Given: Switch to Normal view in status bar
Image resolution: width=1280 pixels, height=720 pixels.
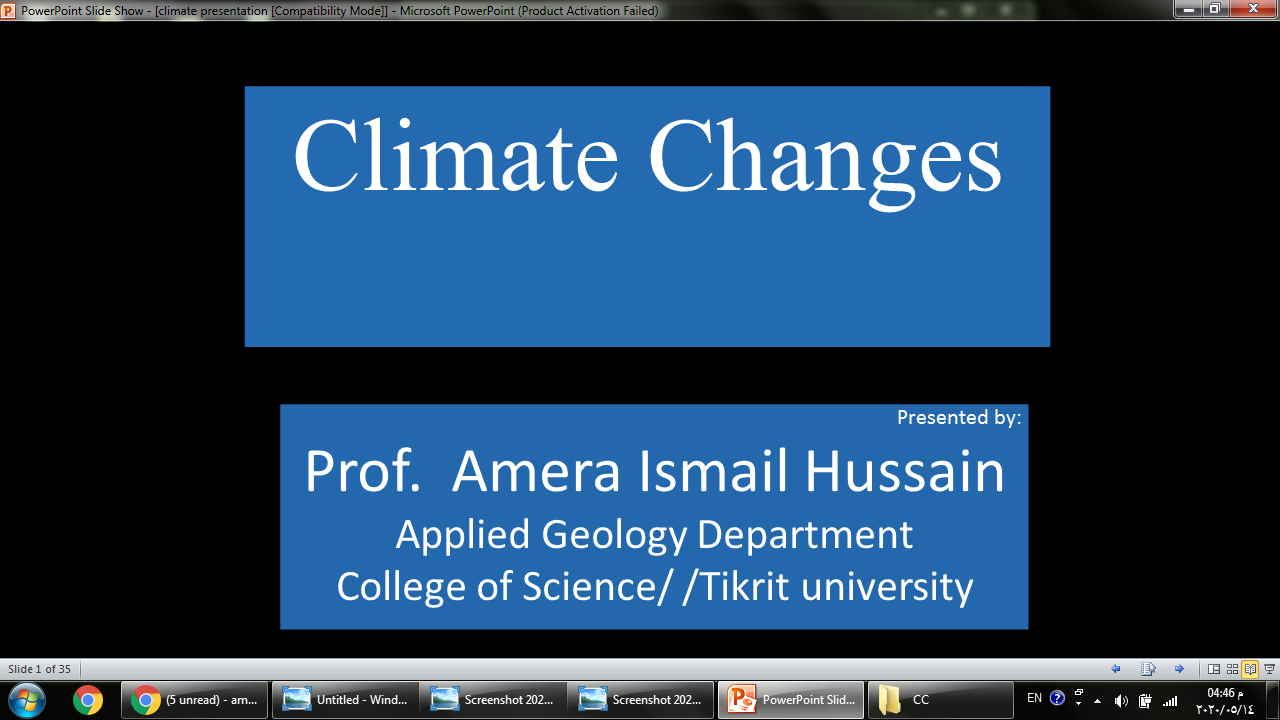Looking at the screenshot, I should (1214, 669).
